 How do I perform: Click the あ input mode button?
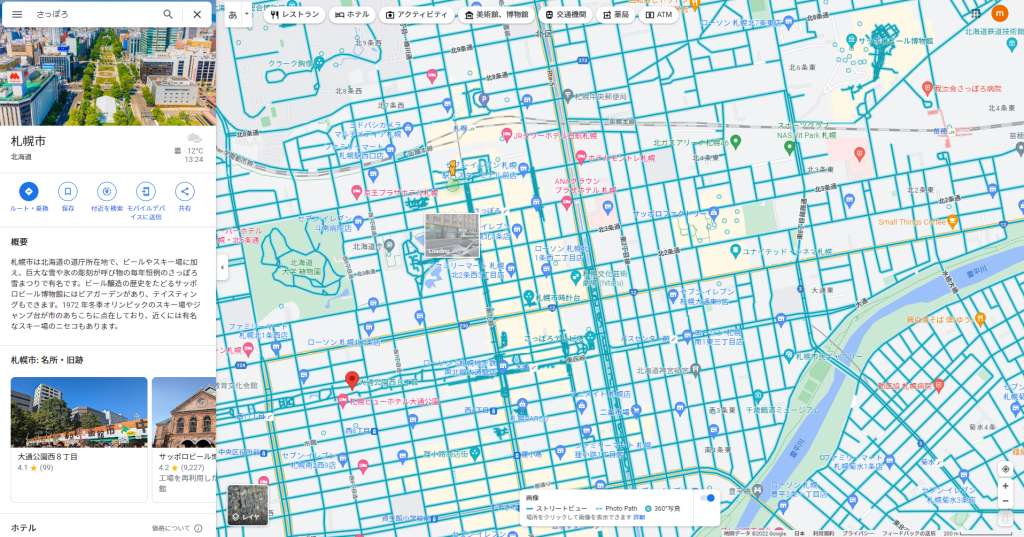coord(232,14)
